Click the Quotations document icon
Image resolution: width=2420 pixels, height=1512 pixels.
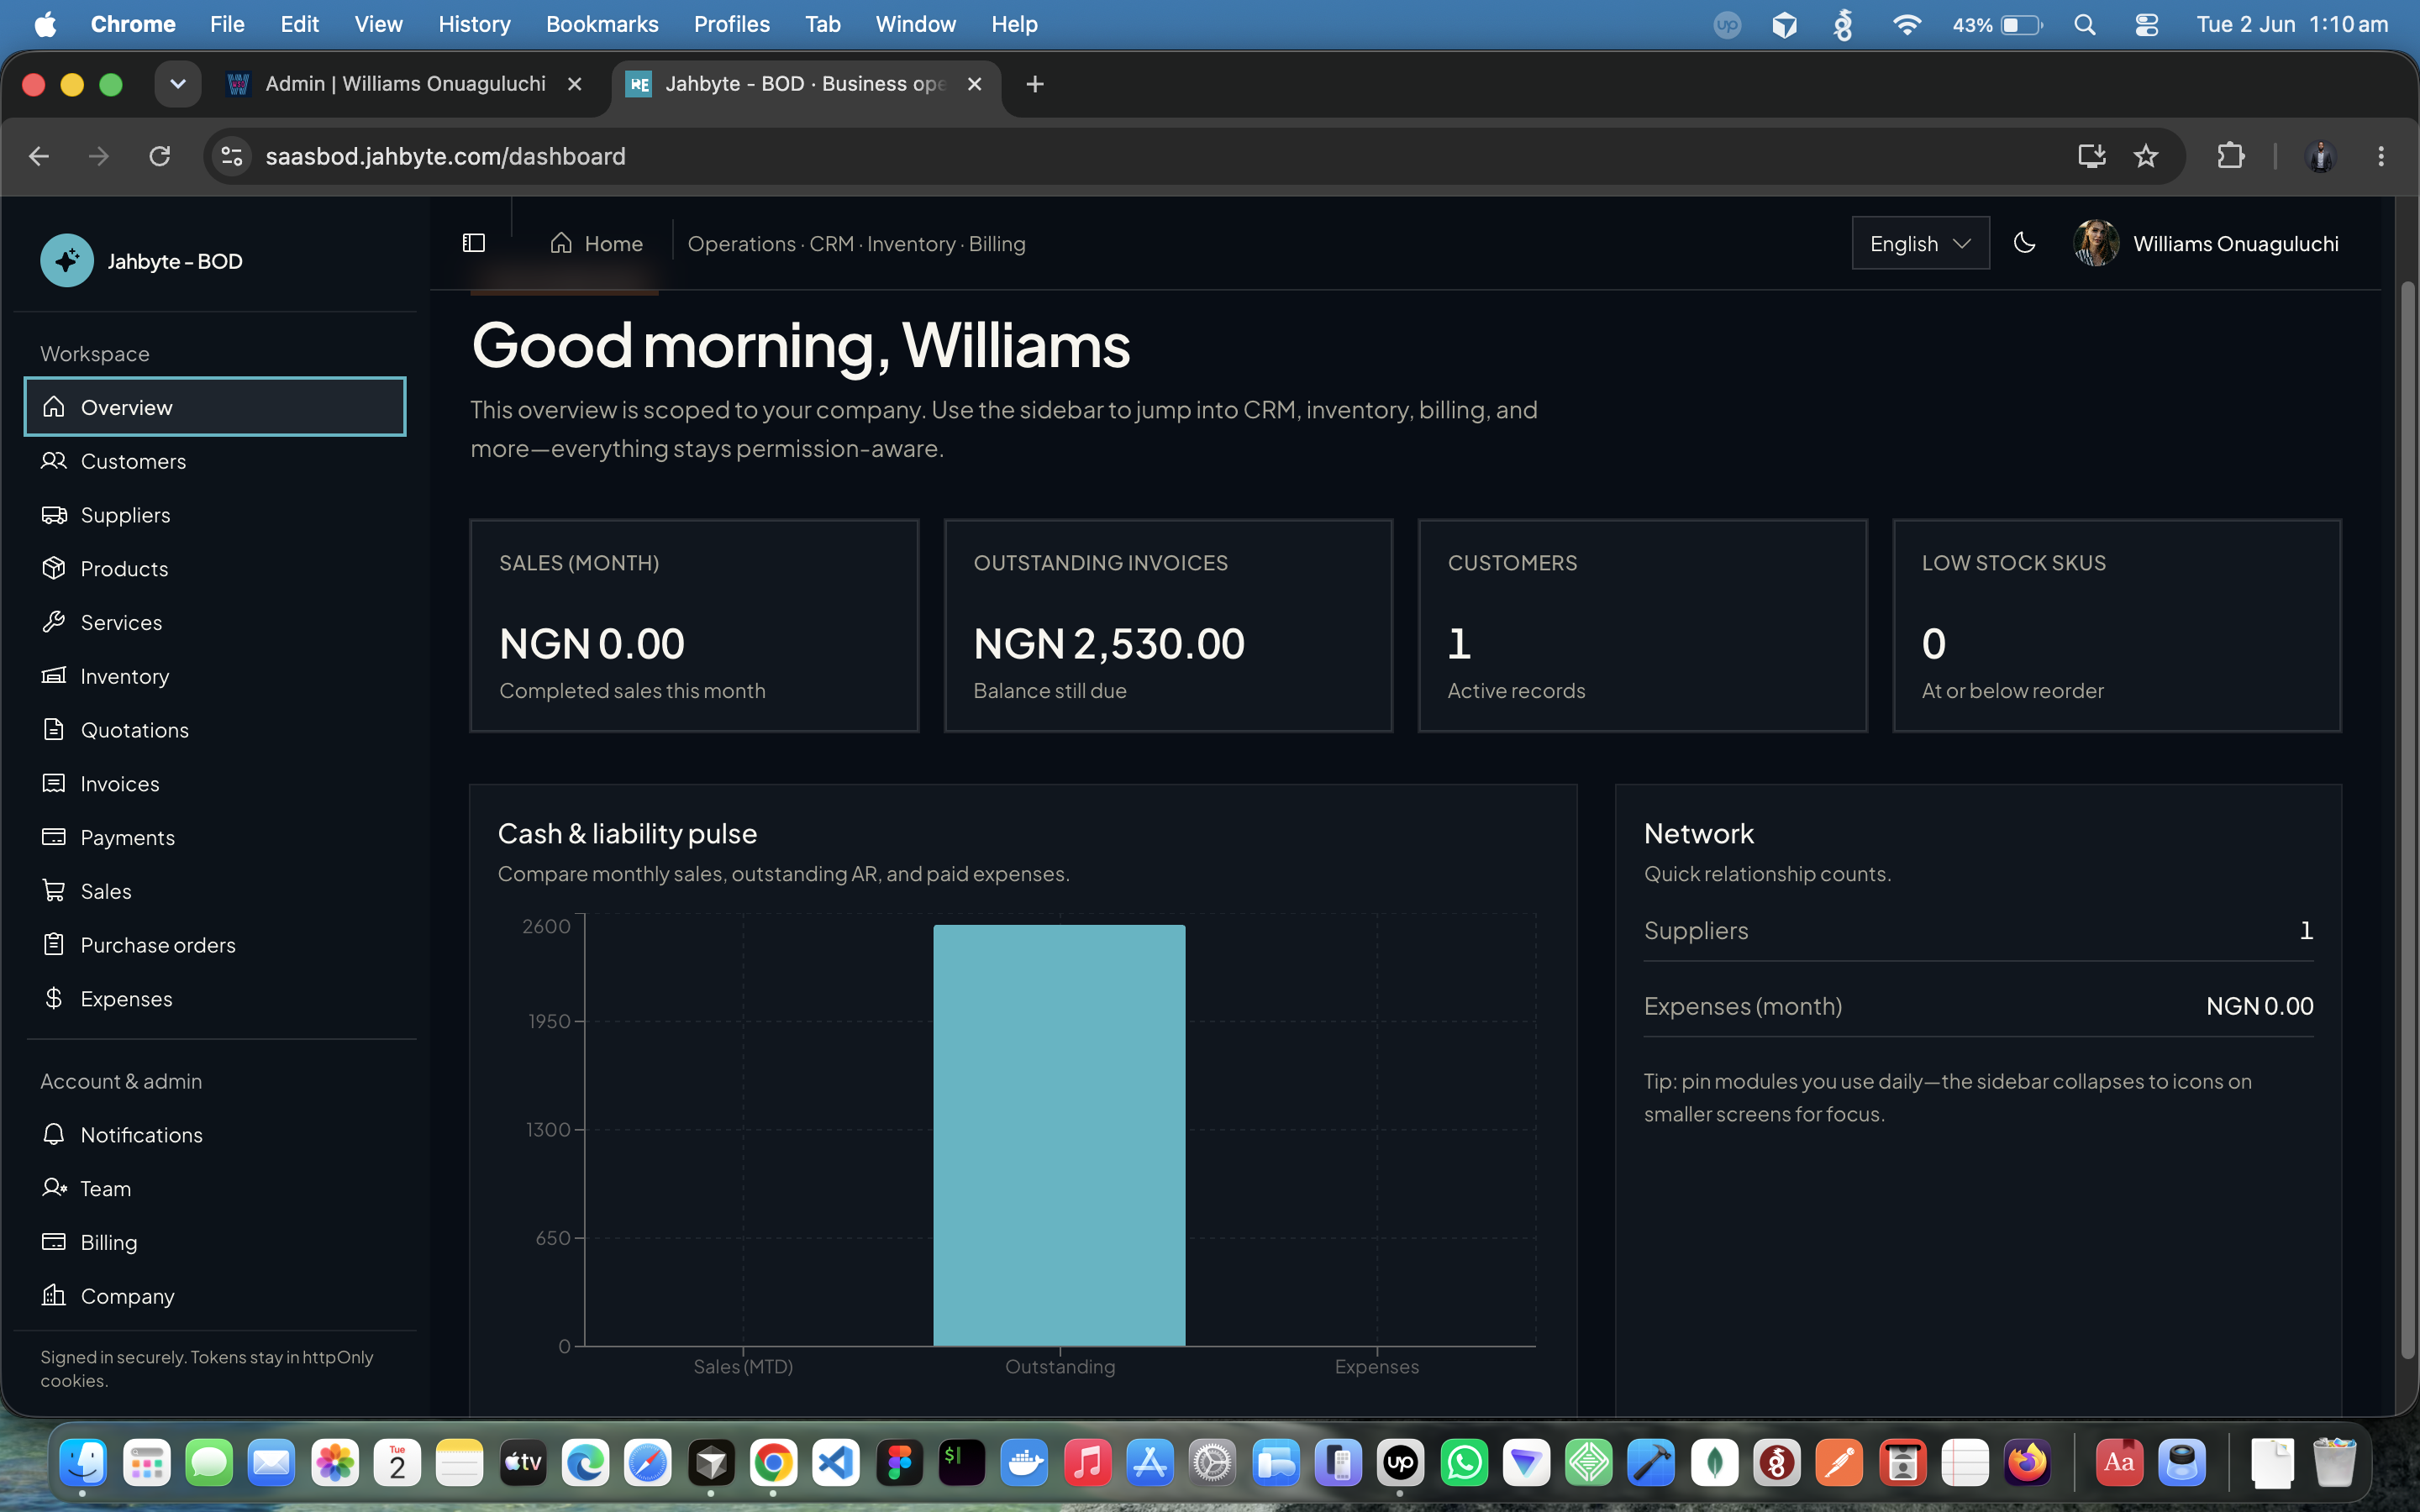pos(54,730)
